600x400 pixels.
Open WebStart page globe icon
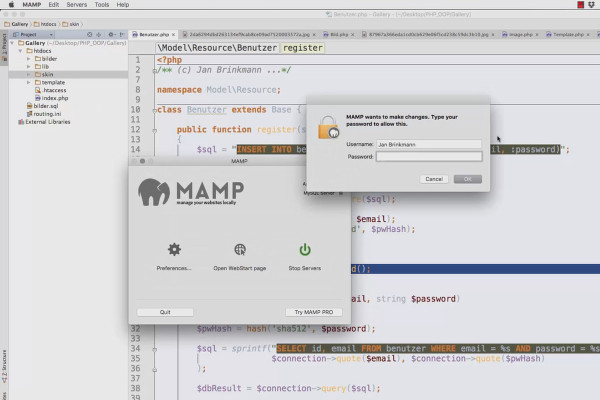pos(240,250)
